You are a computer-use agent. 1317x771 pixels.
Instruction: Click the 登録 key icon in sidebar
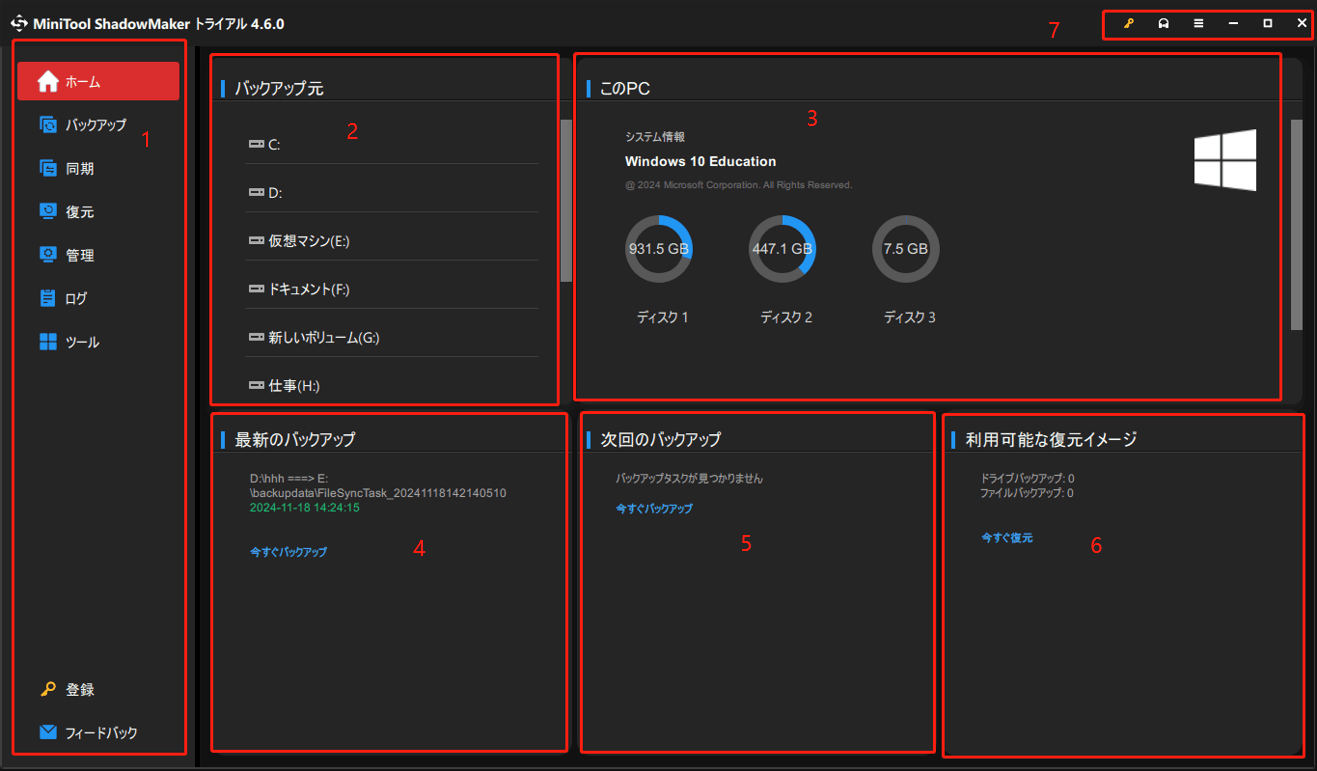(48, 689)
